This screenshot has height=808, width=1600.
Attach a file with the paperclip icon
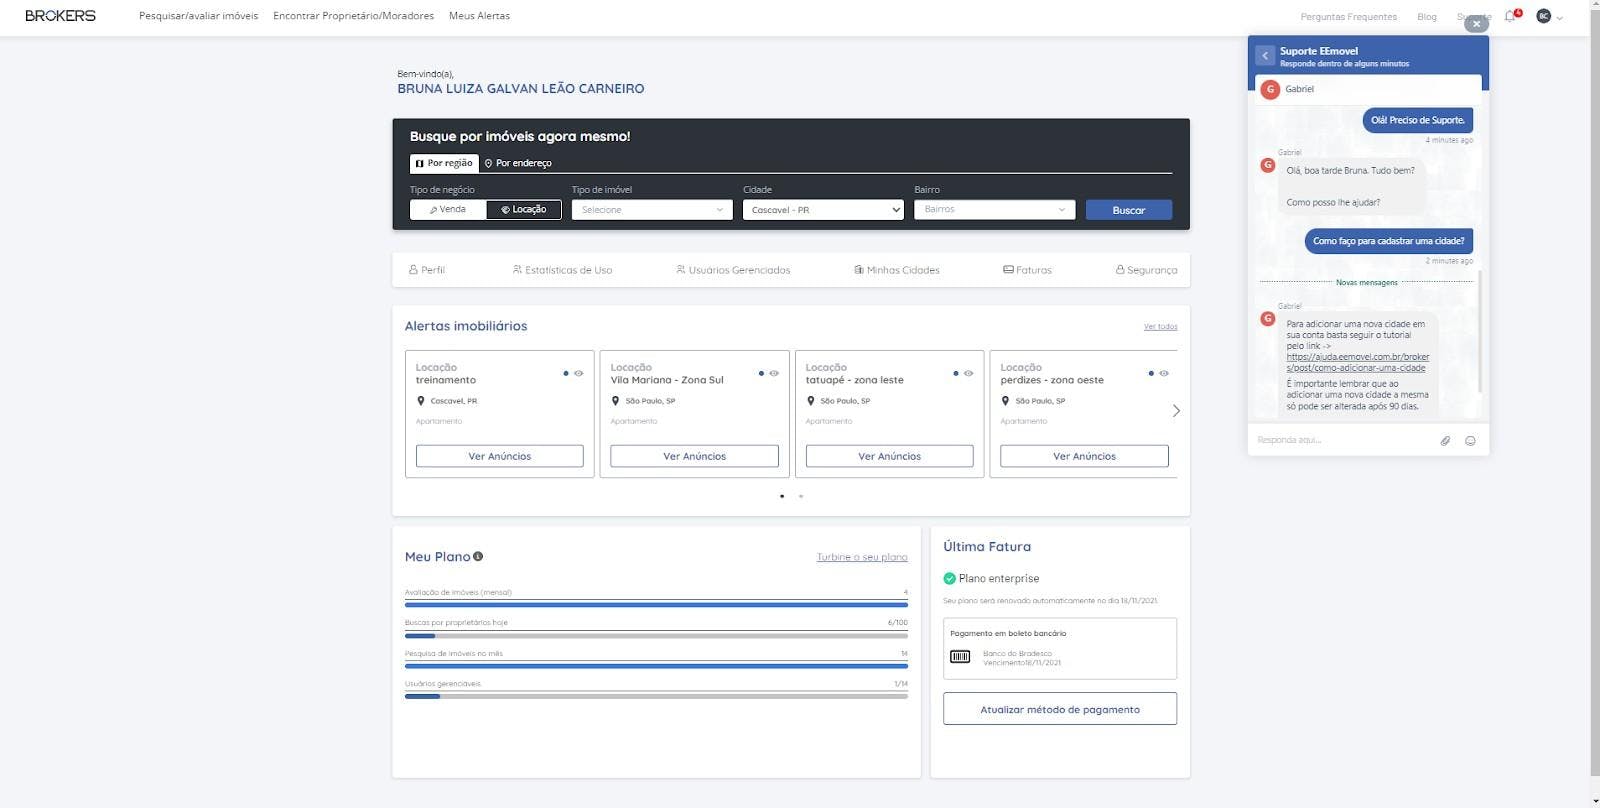(x=1445, y=441)
